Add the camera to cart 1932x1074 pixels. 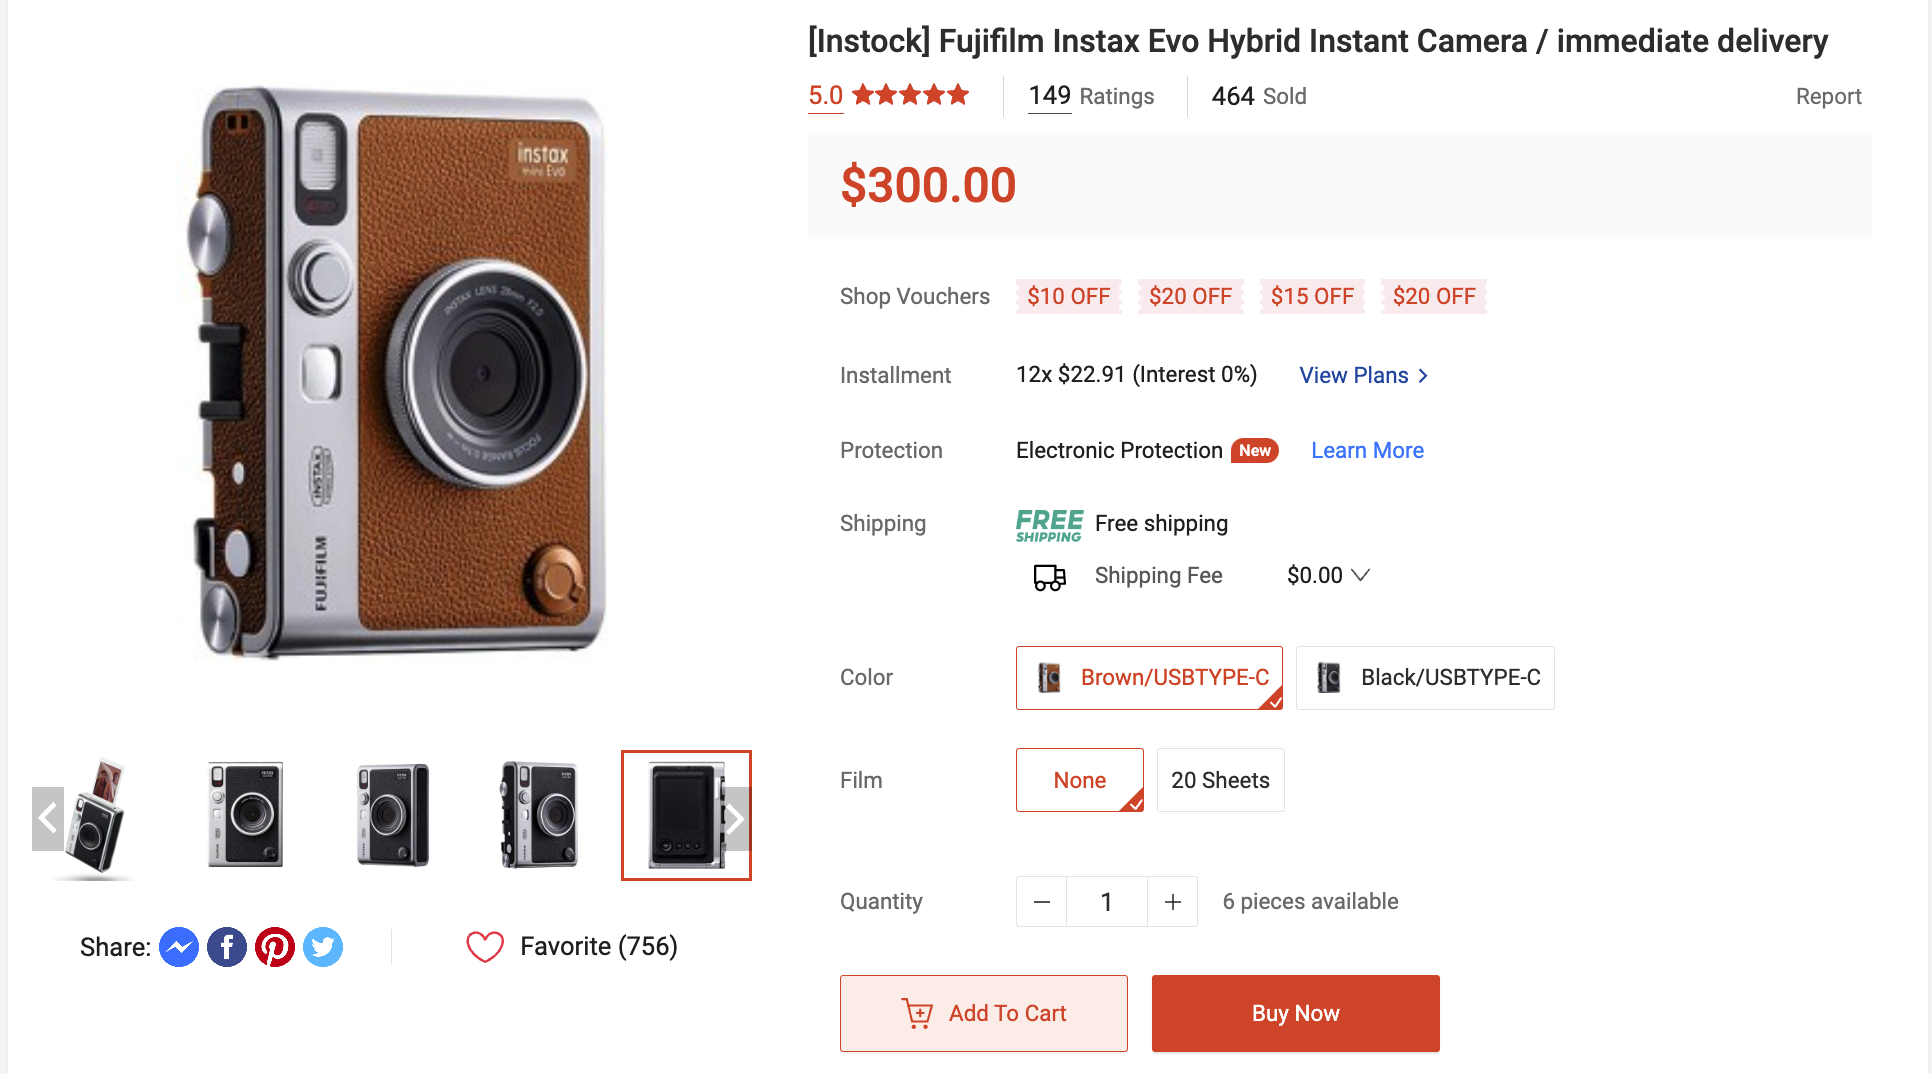coord(984,1013)
